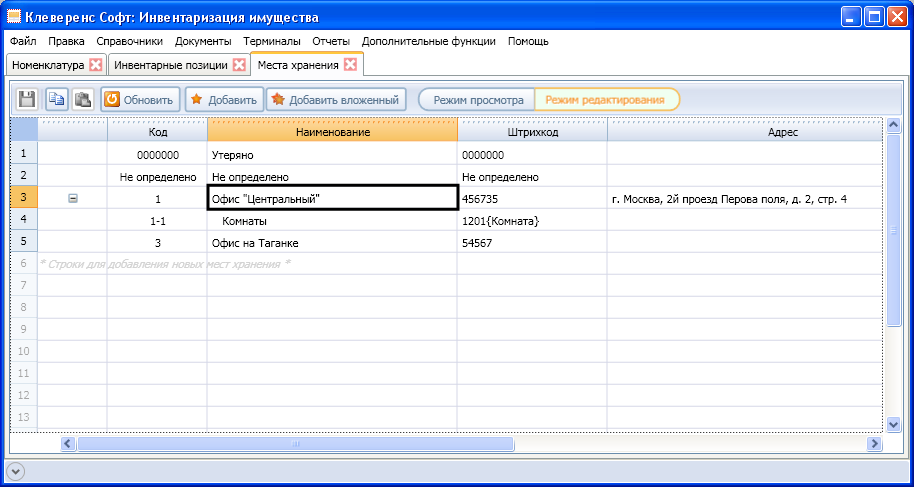Click the Наименование column header
Screen dimensions: 914x487
point(332,132)
